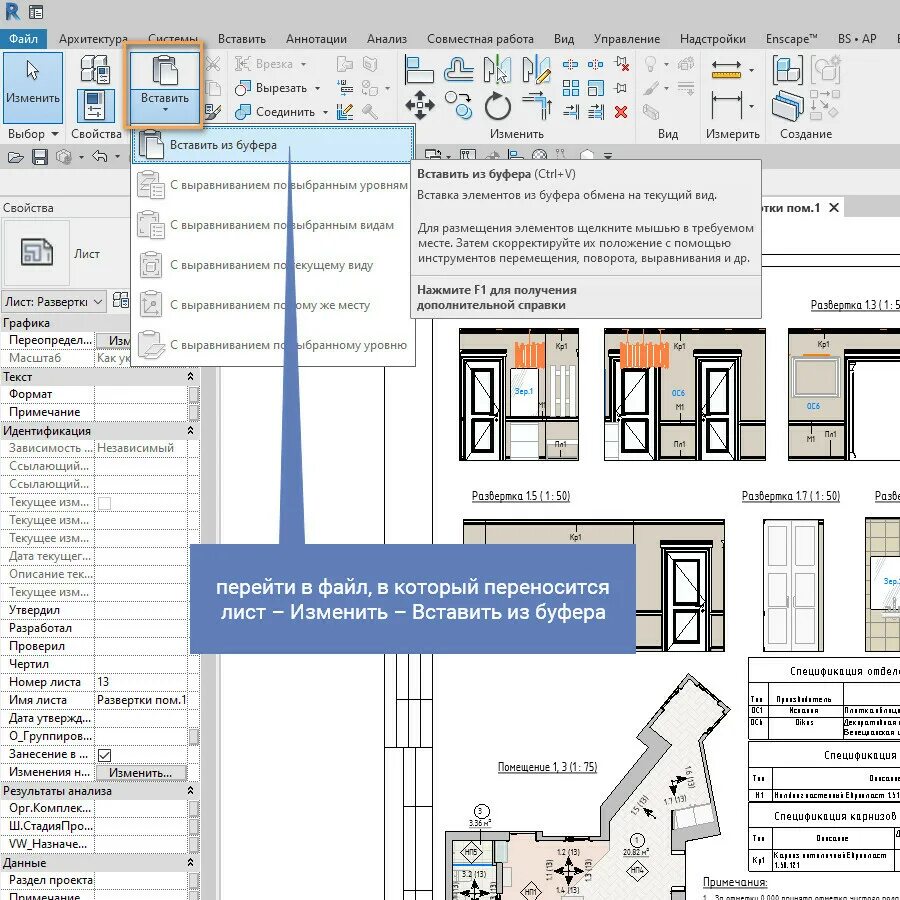900x900 pixels.
Task: Activate the Align tool icon
Action: coord(419,69)
